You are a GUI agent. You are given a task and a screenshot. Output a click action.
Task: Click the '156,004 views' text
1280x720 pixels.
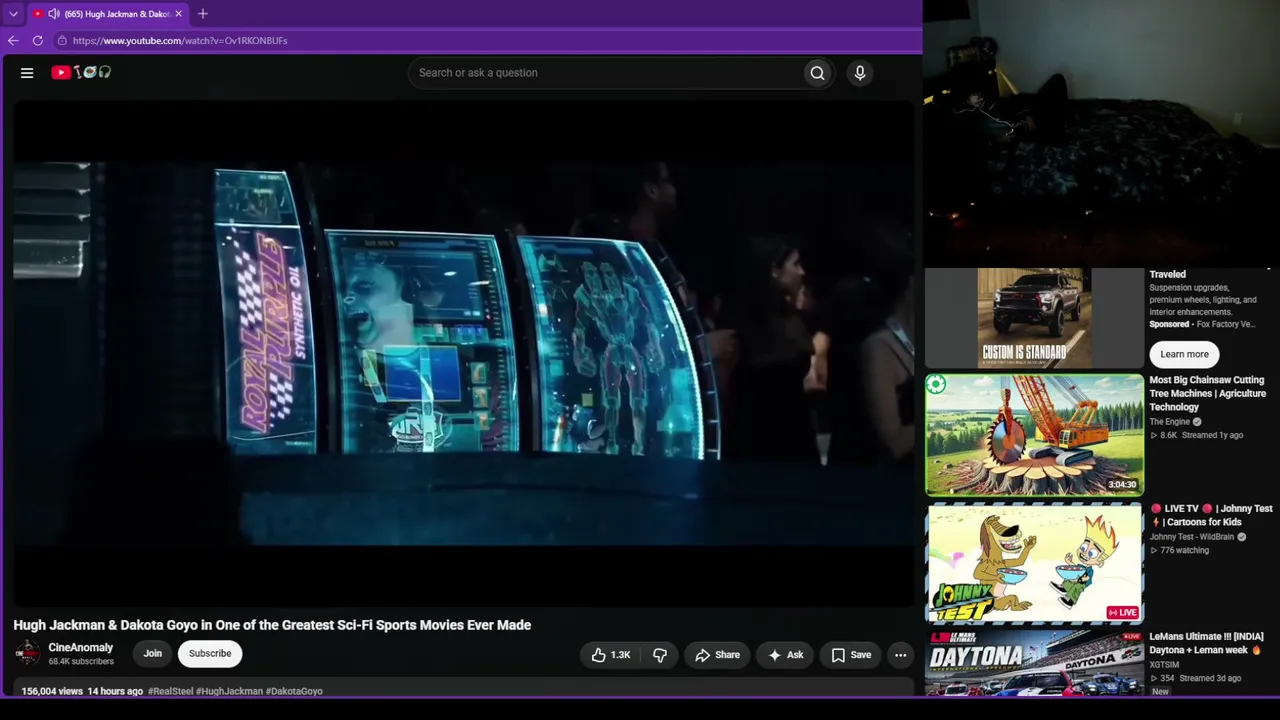pos(52,691)
